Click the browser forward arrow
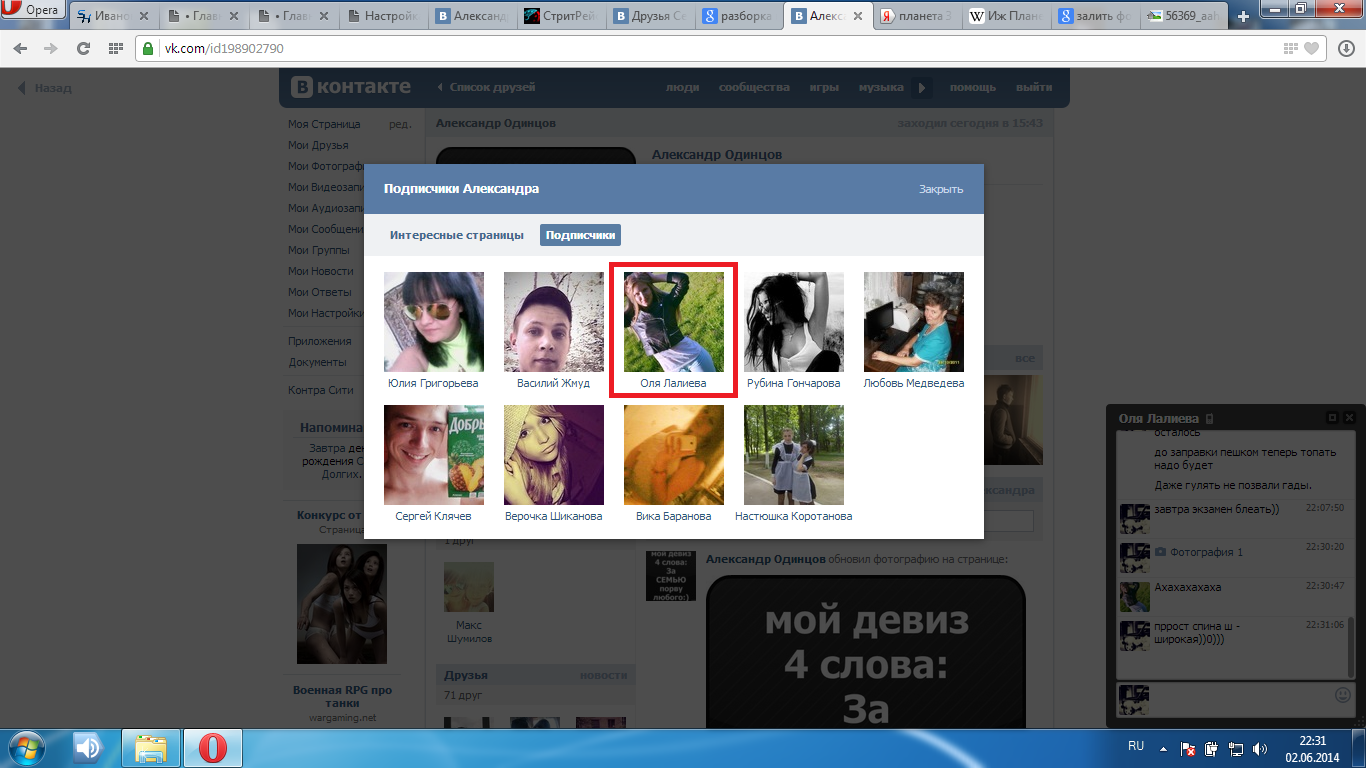 [x=52, y=48]
